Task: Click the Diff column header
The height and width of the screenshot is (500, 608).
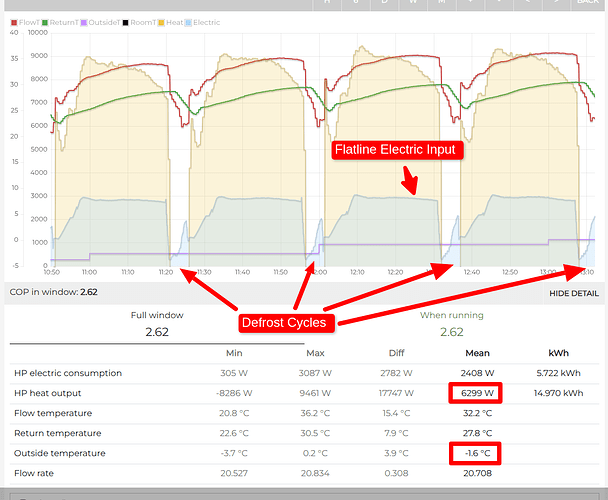Action: pyautogui.click(x=396, y=353)
